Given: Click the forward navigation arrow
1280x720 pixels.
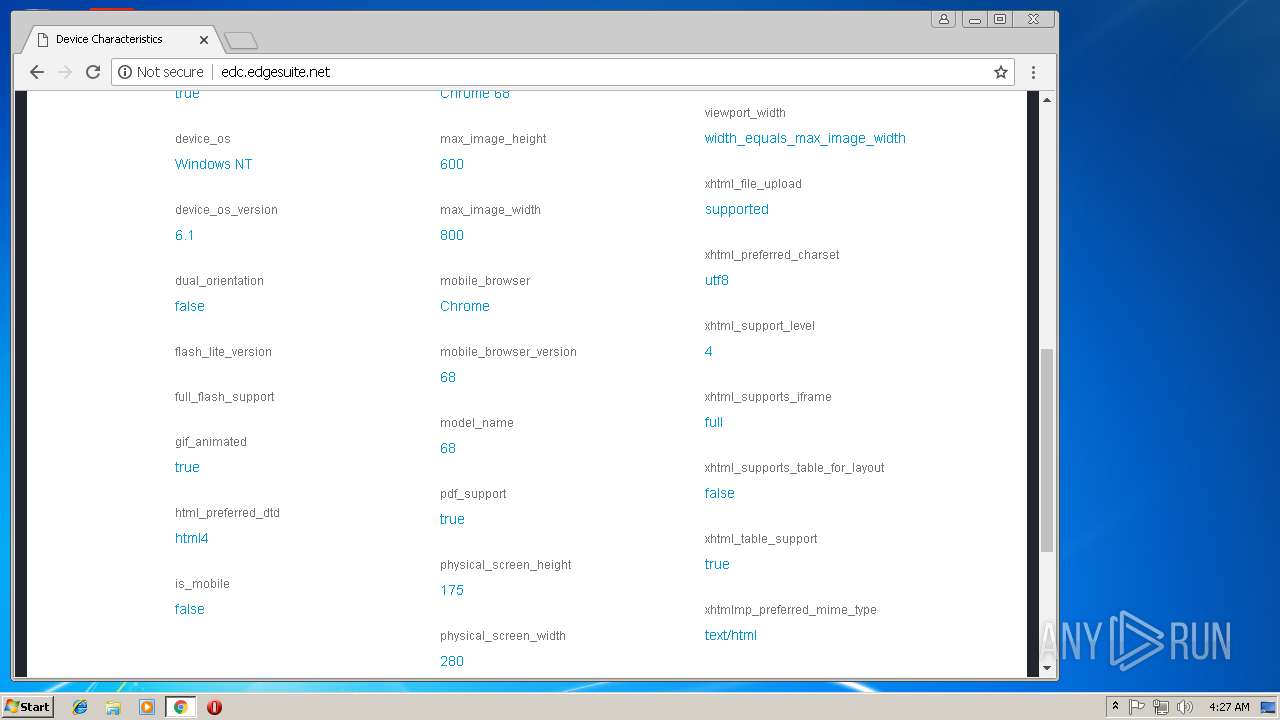Looking at the screenshot, I should (x=65, y=72).
